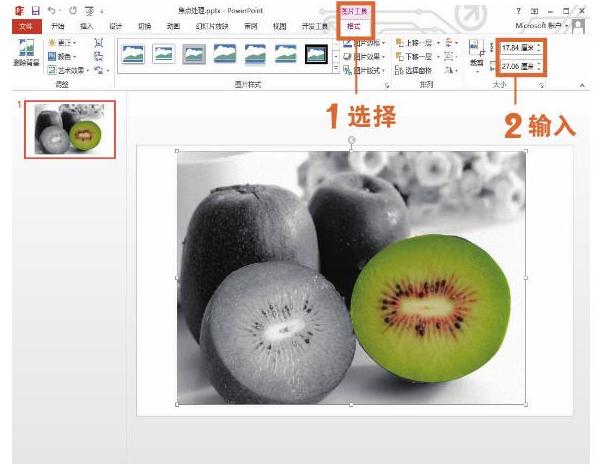595x474 pixels.
Task: Open the File (文件) tab
Action: coord(26,26)
